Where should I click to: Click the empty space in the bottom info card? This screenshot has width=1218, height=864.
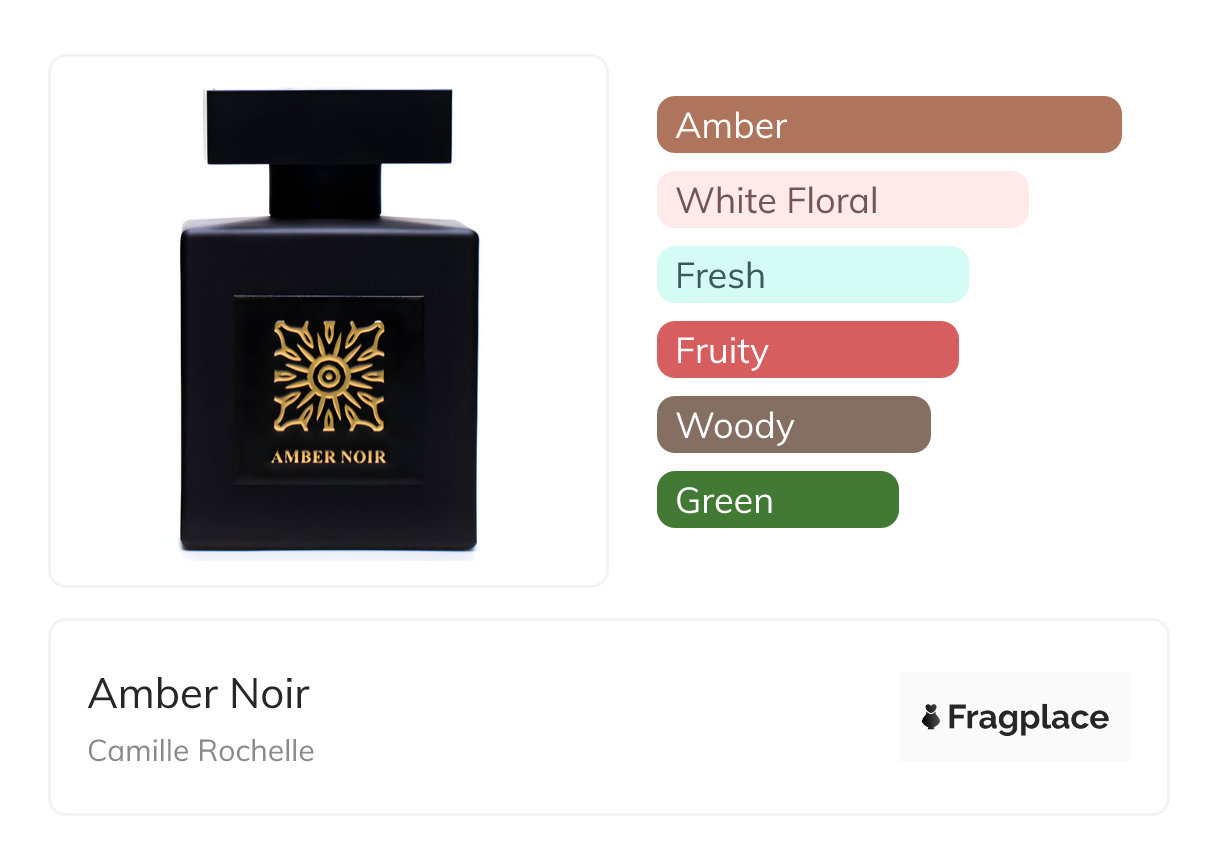(600, 717)
